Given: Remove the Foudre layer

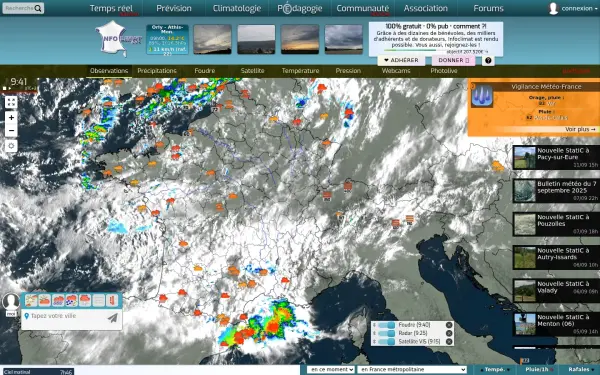Looking at the screenshot, I should click(x=449, y=325).
